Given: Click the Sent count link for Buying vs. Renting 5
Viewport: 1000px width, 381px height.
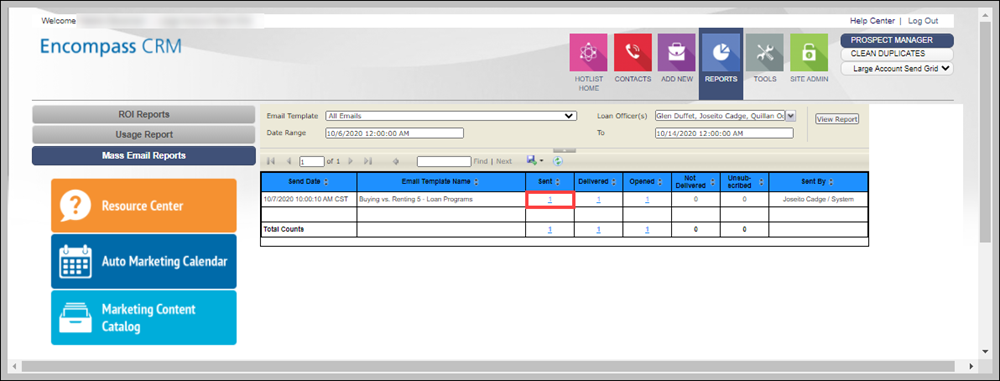Looking at the screenshot, I should click(550, 199).
